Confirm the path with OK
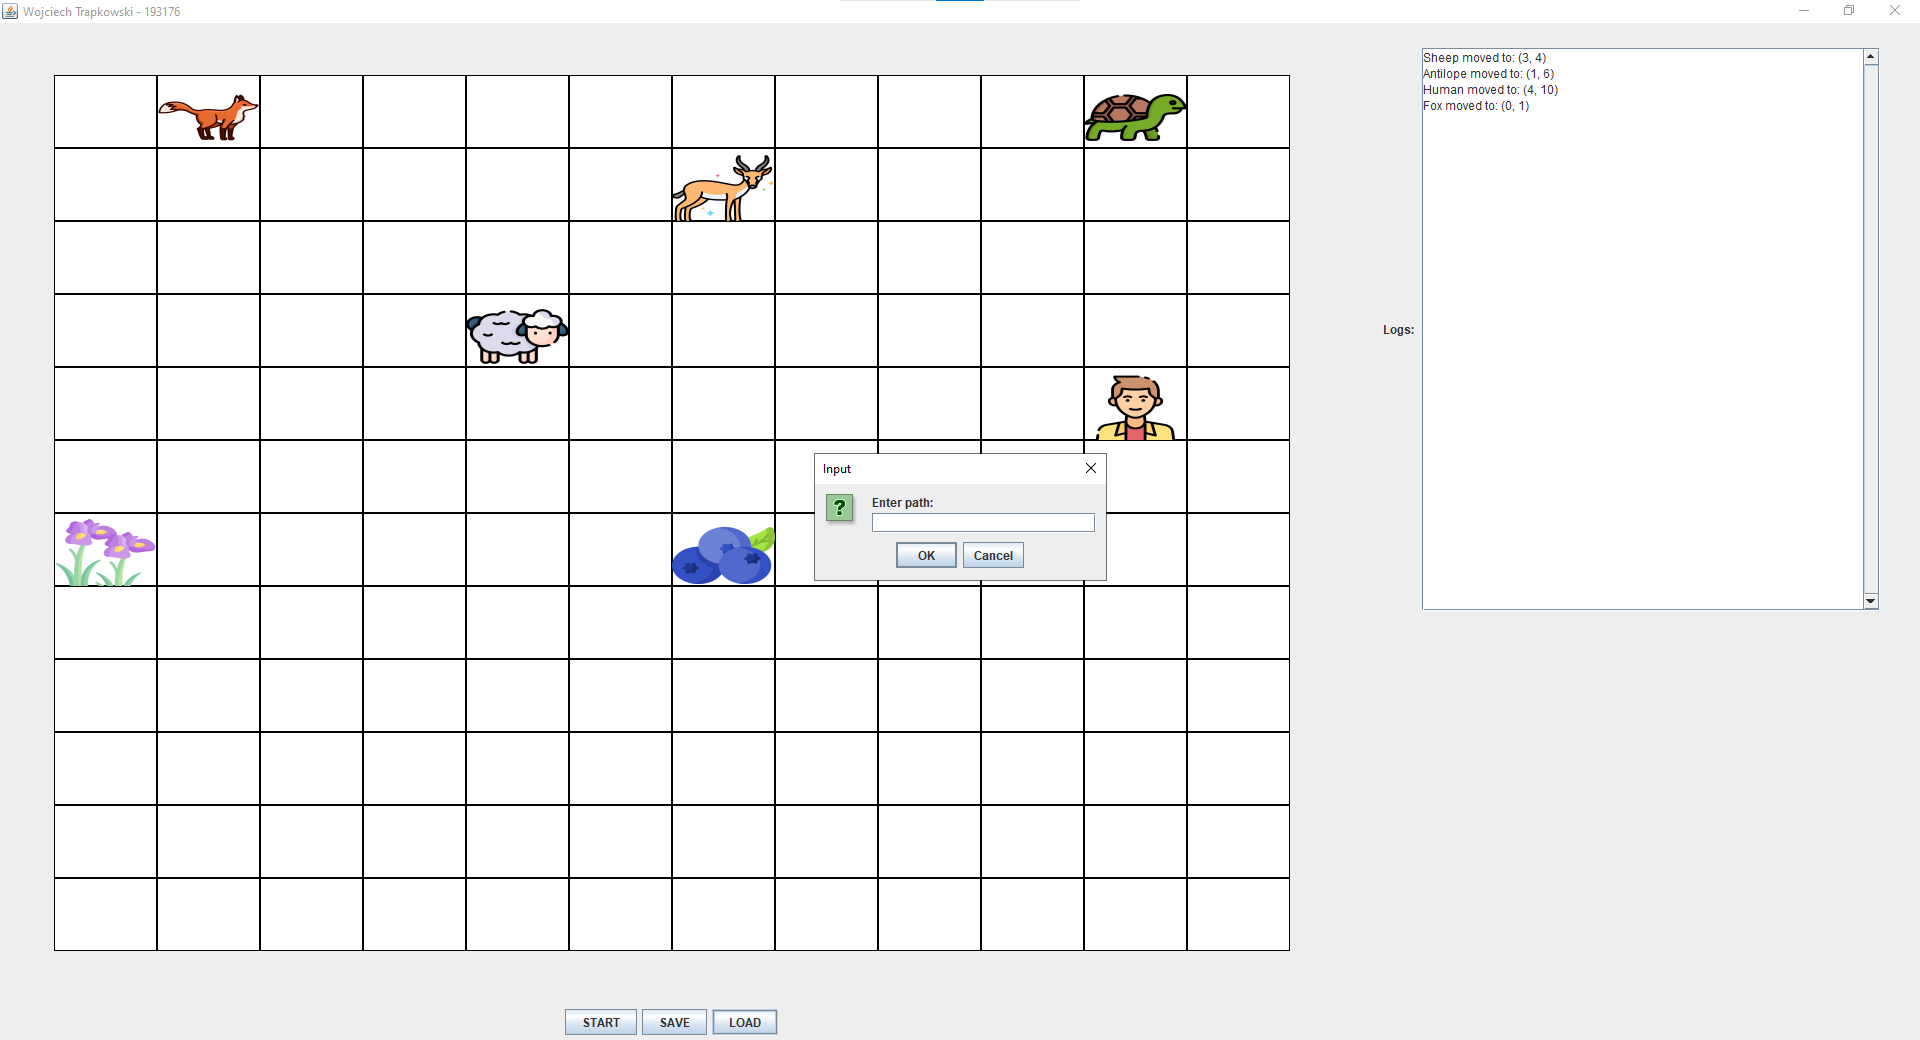 (x=926, y=556)
